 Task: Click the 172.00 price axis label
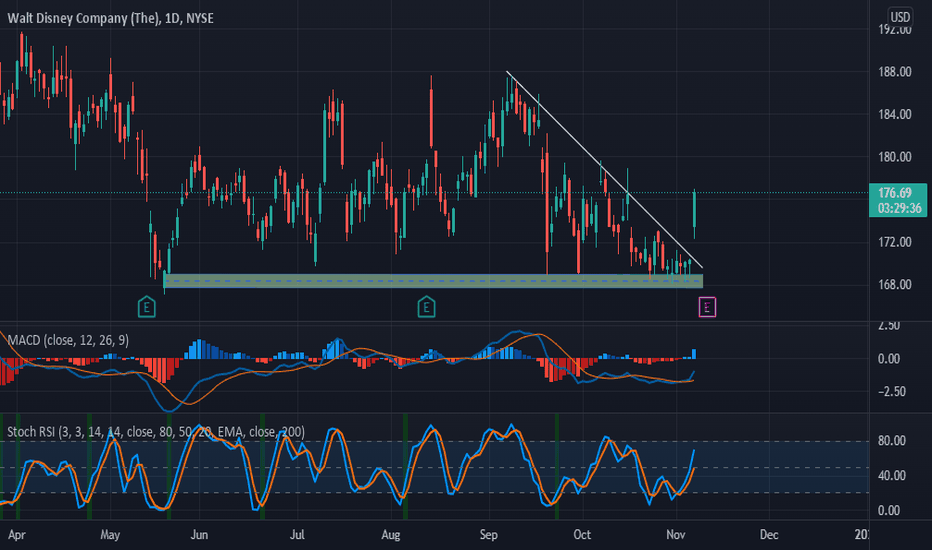click(895, 242)
